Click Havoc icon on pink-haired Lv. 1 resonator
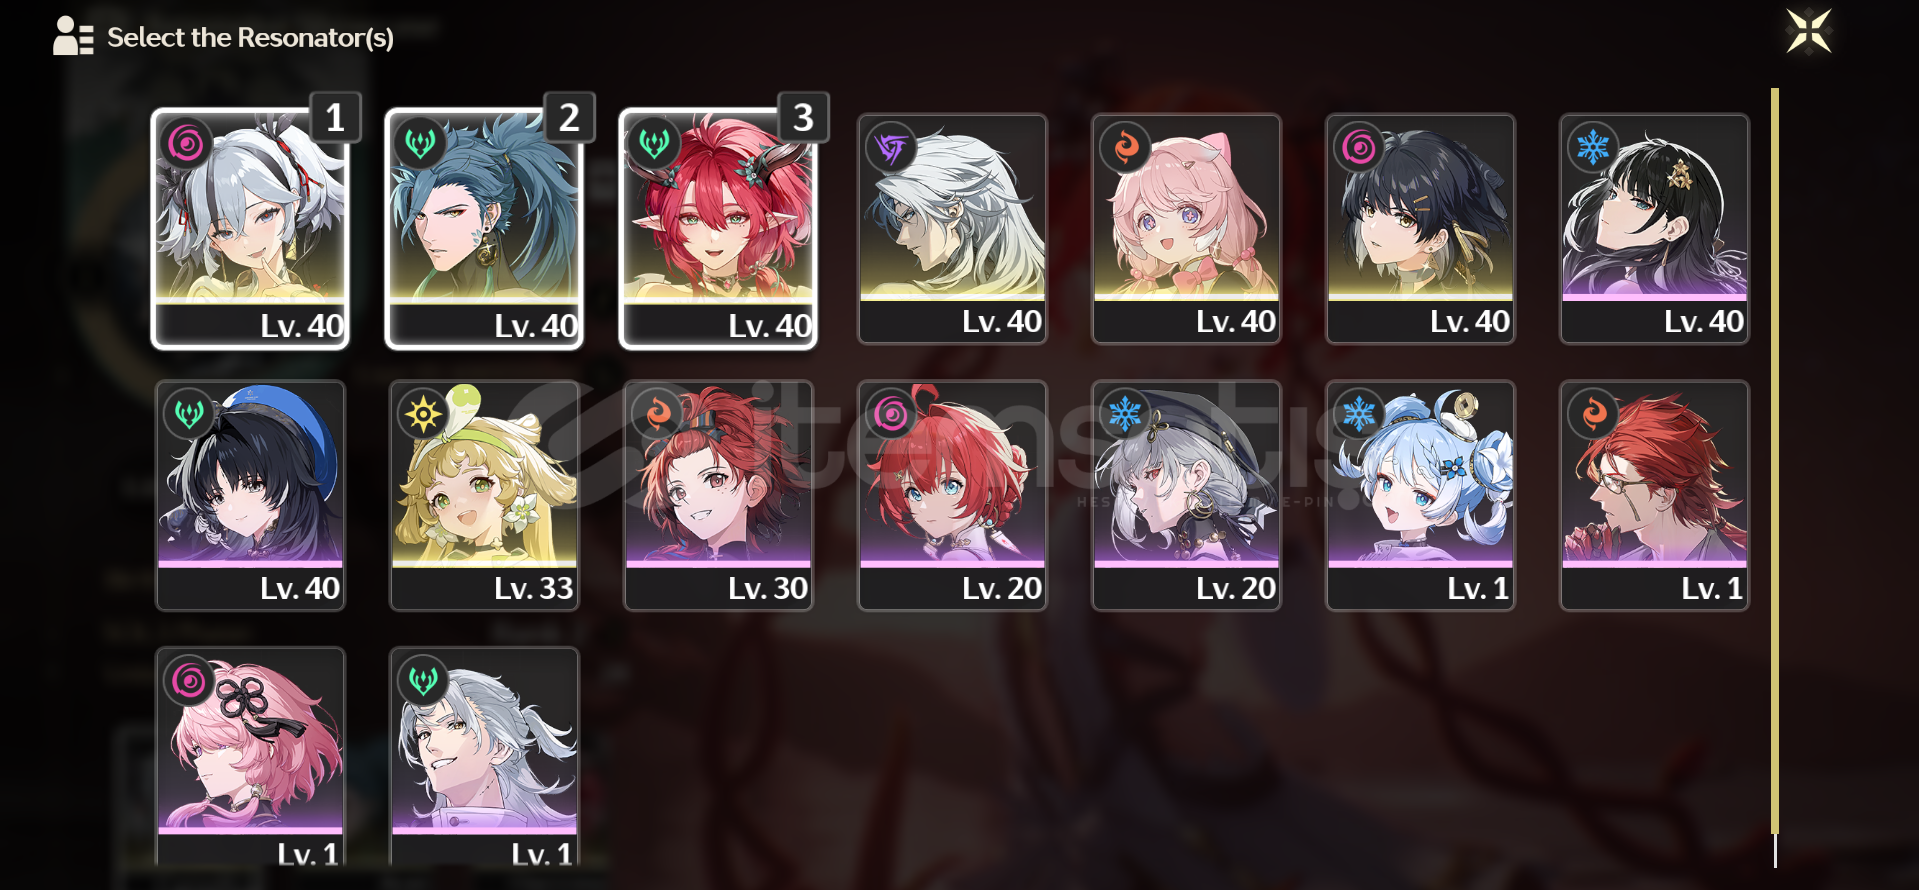Image resolution: width=1919 pixels, height=890 pixels. 188,681
